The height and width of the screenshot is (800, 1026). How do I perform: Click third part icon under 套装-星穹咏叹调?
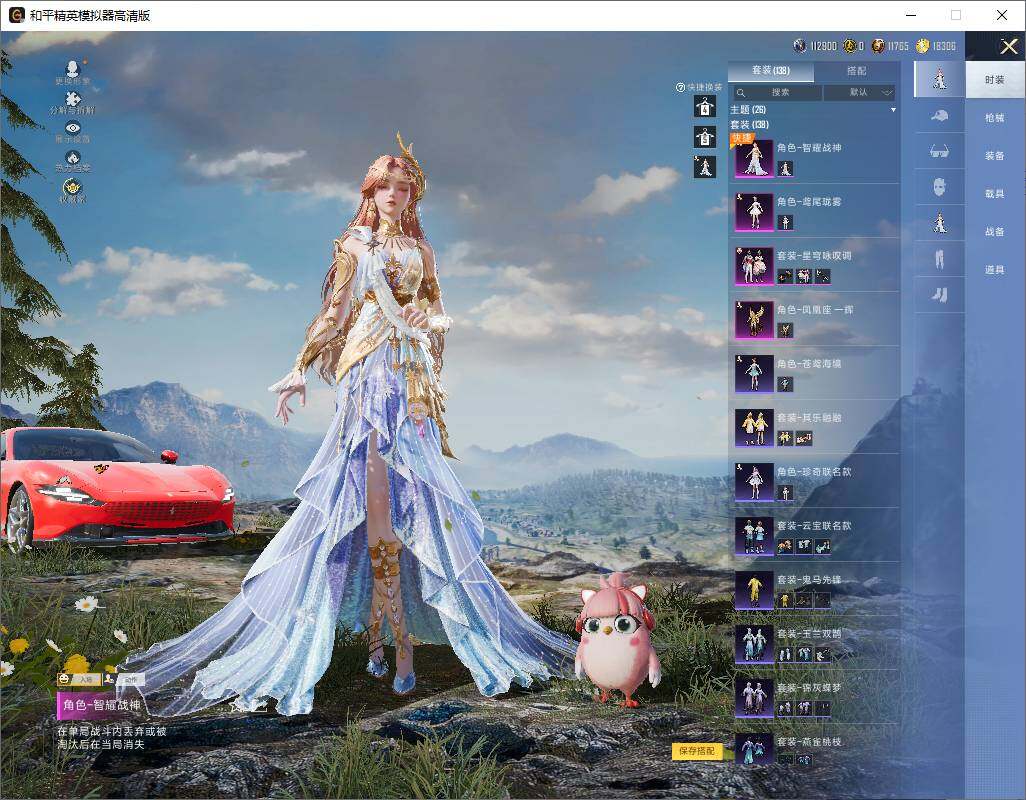click(x=823, y=277)
